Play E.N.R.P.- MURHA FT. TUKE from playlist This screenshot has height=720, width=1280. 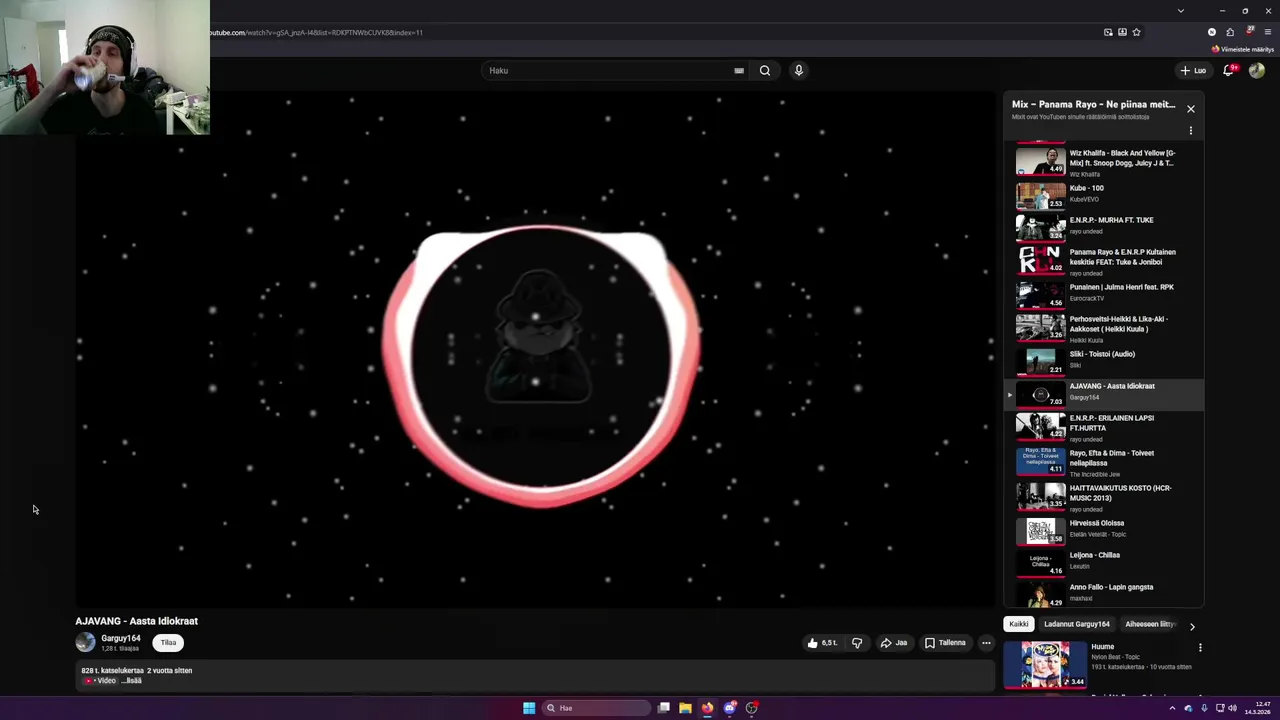(1104, 227)
